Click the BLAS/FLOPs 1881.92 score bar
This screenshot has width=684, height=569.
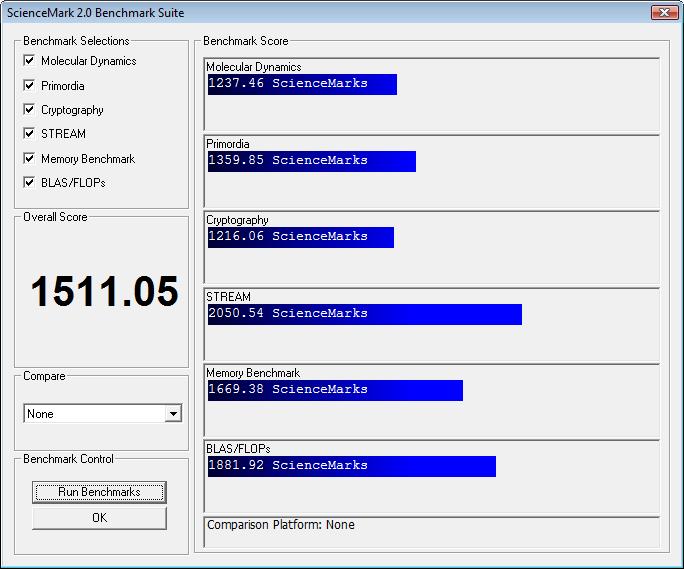tap(352, 466)
